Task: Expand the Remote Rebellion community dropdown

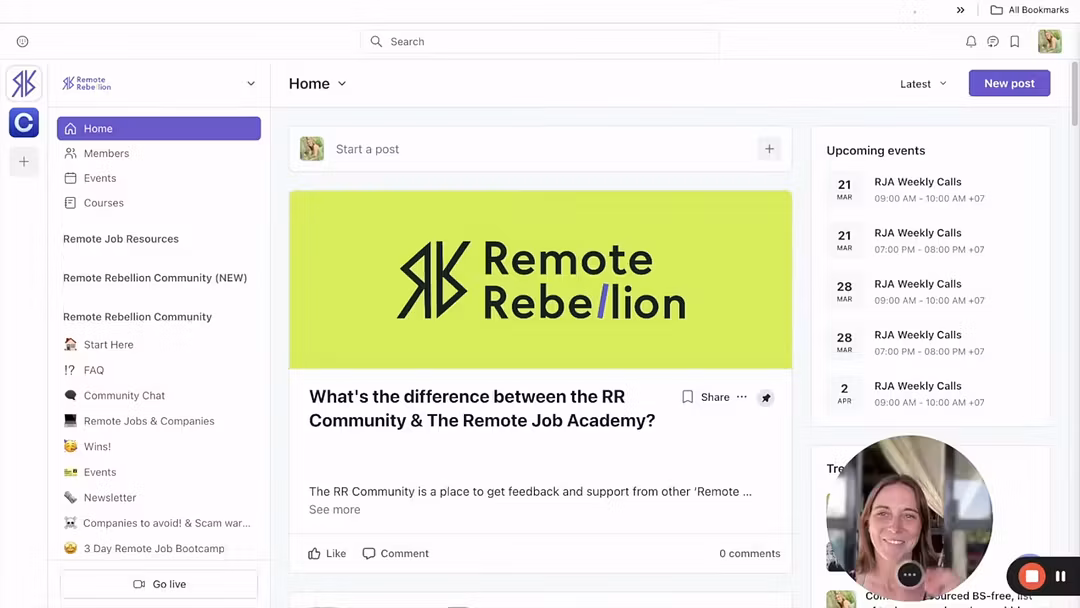Action: pyautogui.click(x=251, y=84)
